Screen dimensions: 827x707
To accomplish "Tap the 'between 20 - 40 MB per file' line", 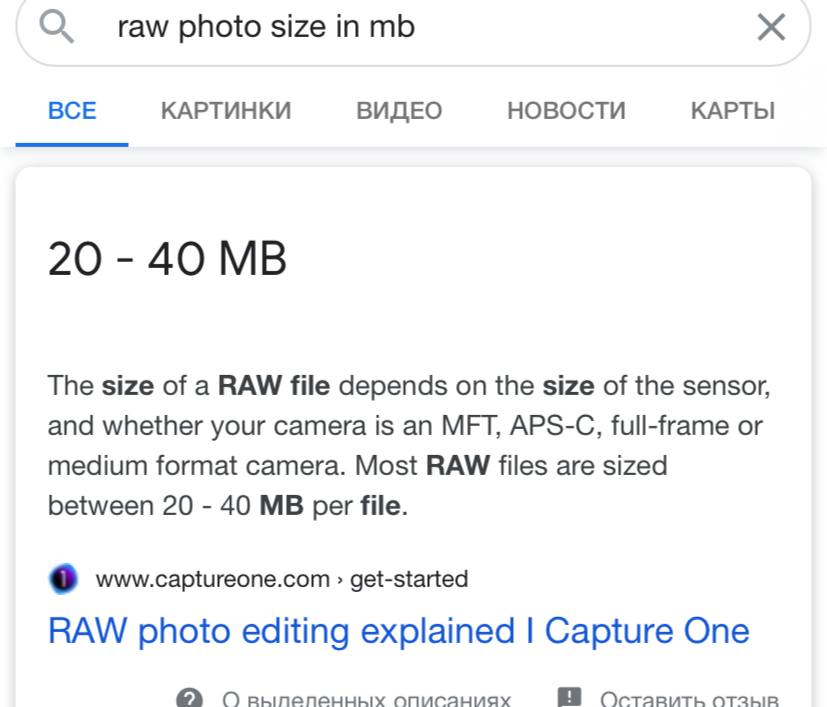I will click(x=228, y=505).
